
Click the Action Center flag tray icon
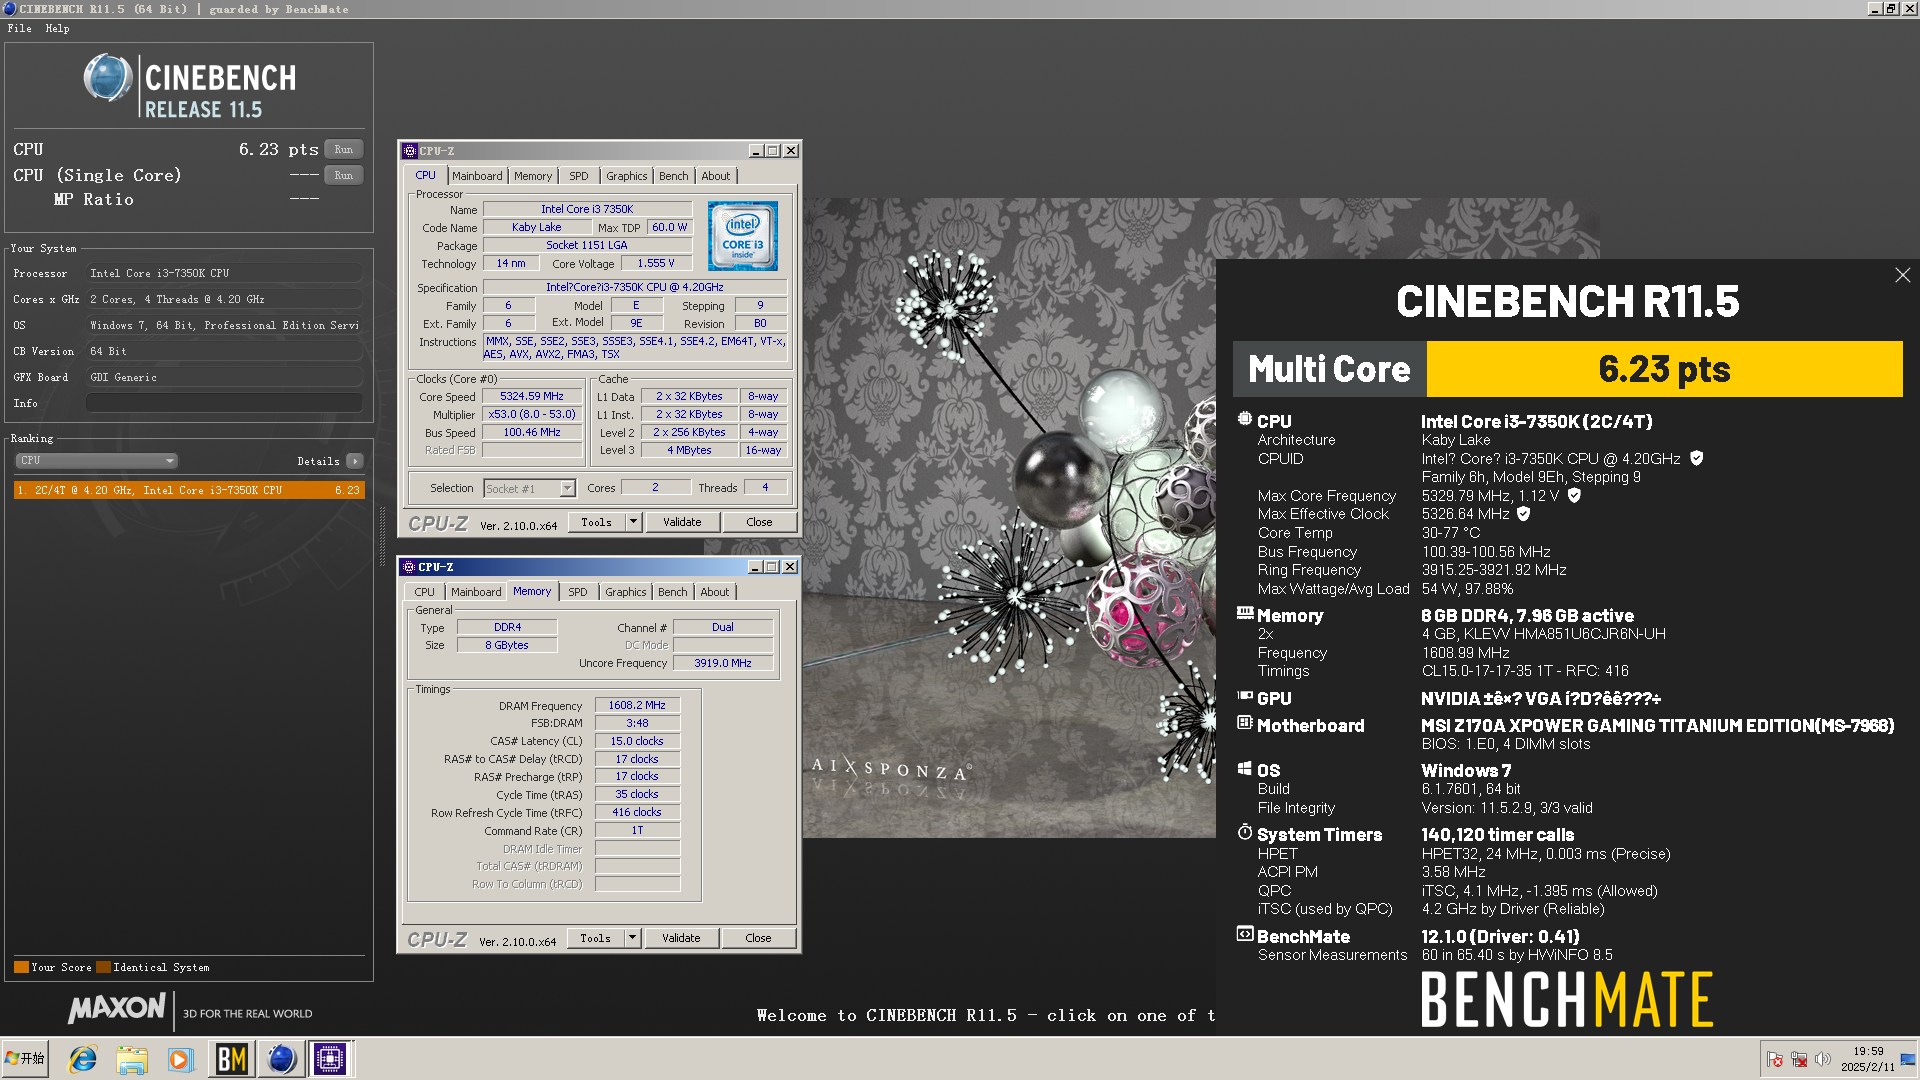coord(1775,1059)
